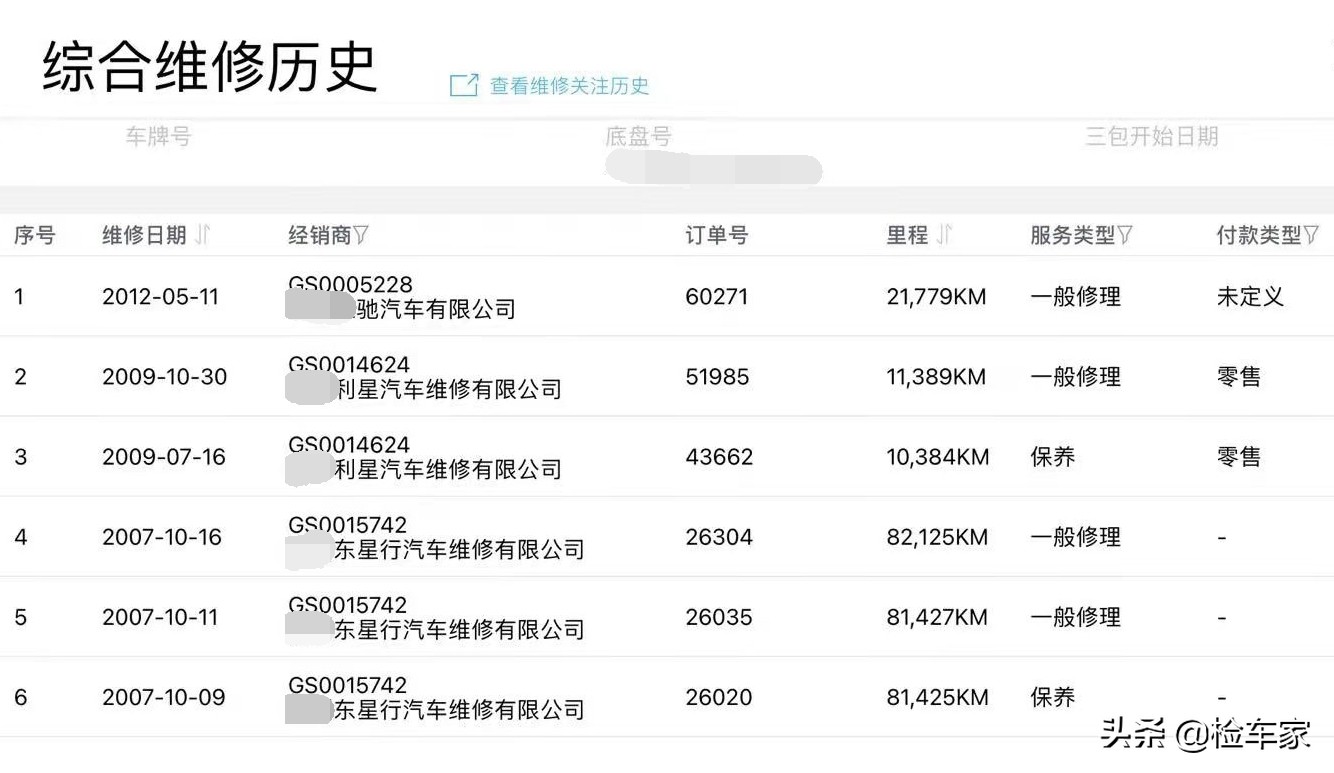Viewport: 1334px width, 773px height.
Task: Select the date 2007-10-16
Action: pos(162,537)
